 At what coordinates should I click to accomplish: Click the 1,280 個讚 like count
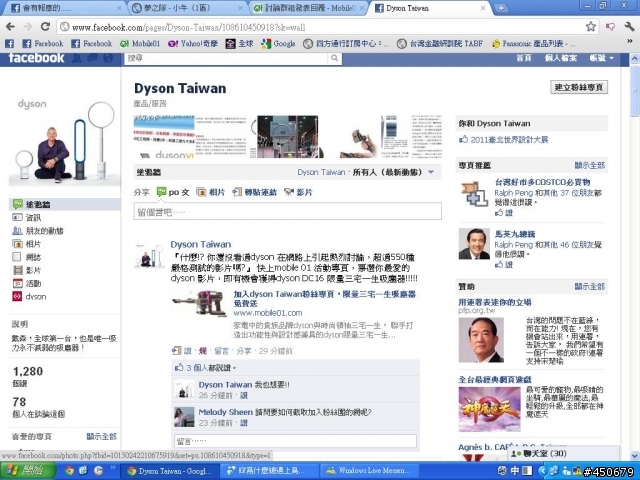(27, 376)
